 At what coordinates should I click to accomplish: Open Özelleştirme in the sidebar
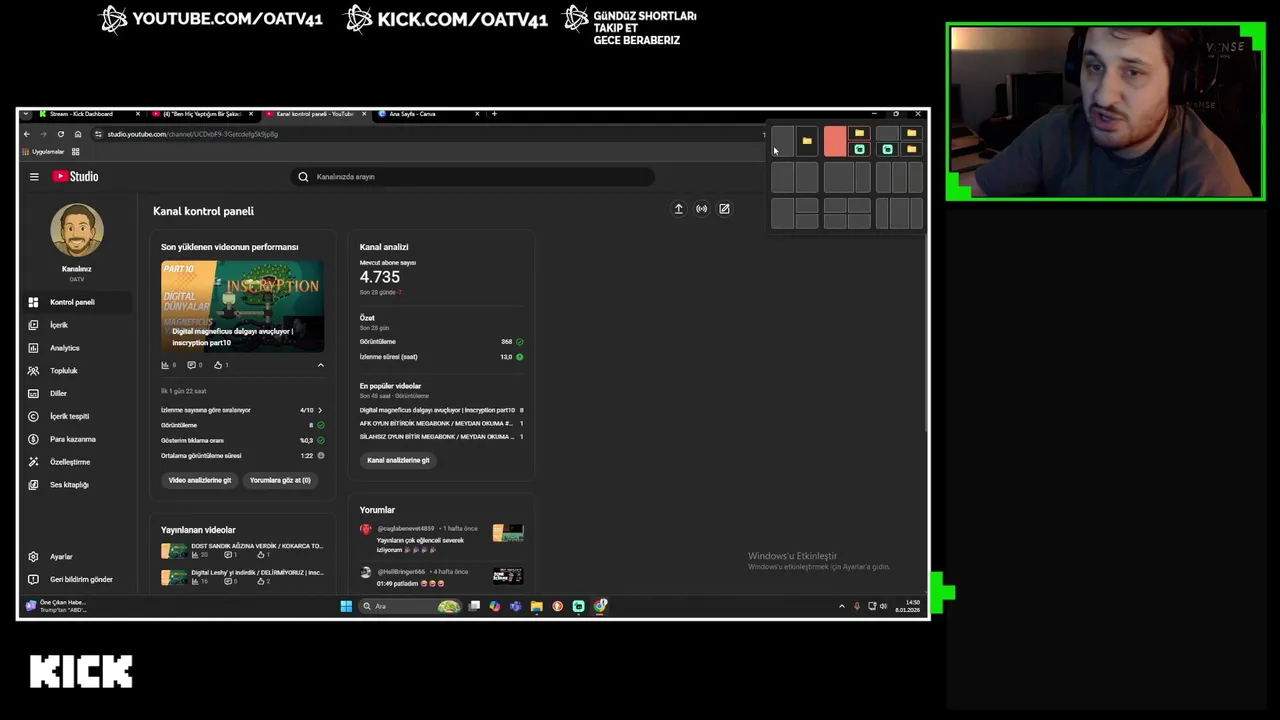pos(76,462)
